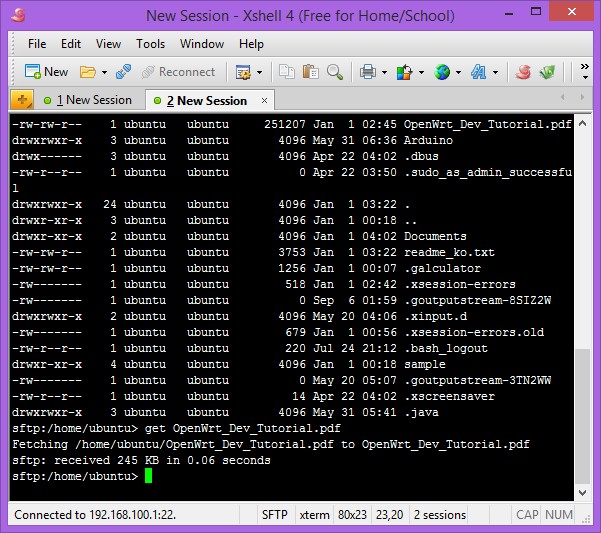
Task: Click the .dbus directory name
Action: [421, 156]
